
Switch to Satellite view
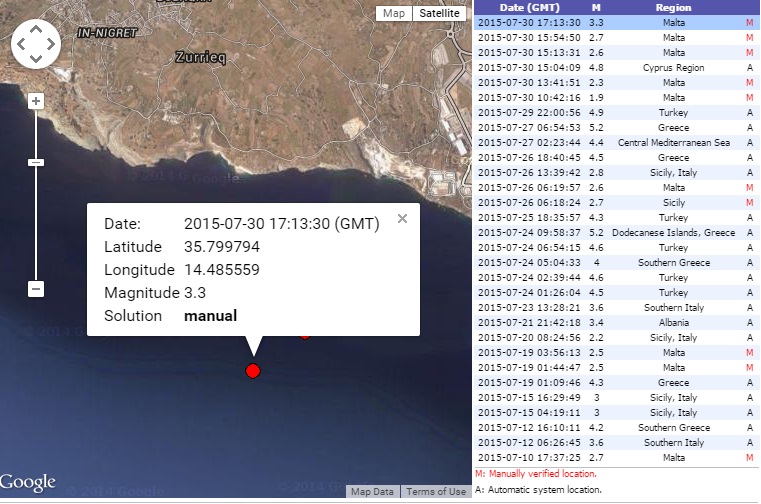pos(439,13)
